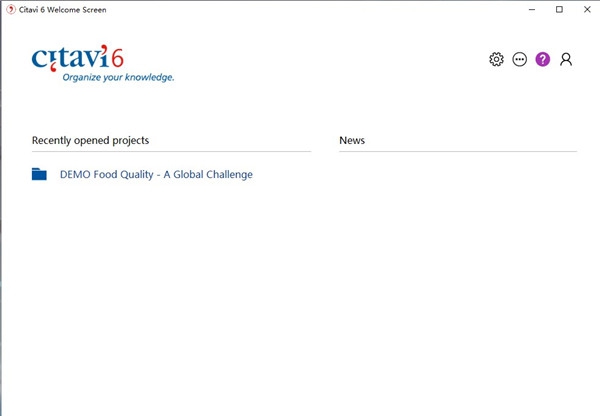The image size is (600, 416).
Task: Minimize the Citavi 6 Welcome Screen window
Action: click(x=532, y=10)
